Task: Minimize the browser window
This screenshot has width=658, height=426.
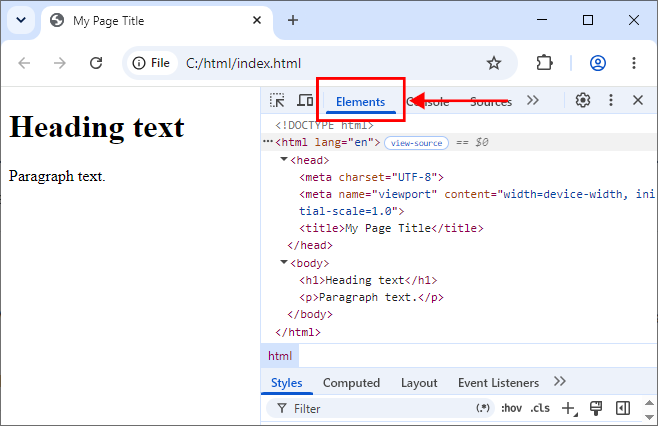Action: (x=542, y=20)
